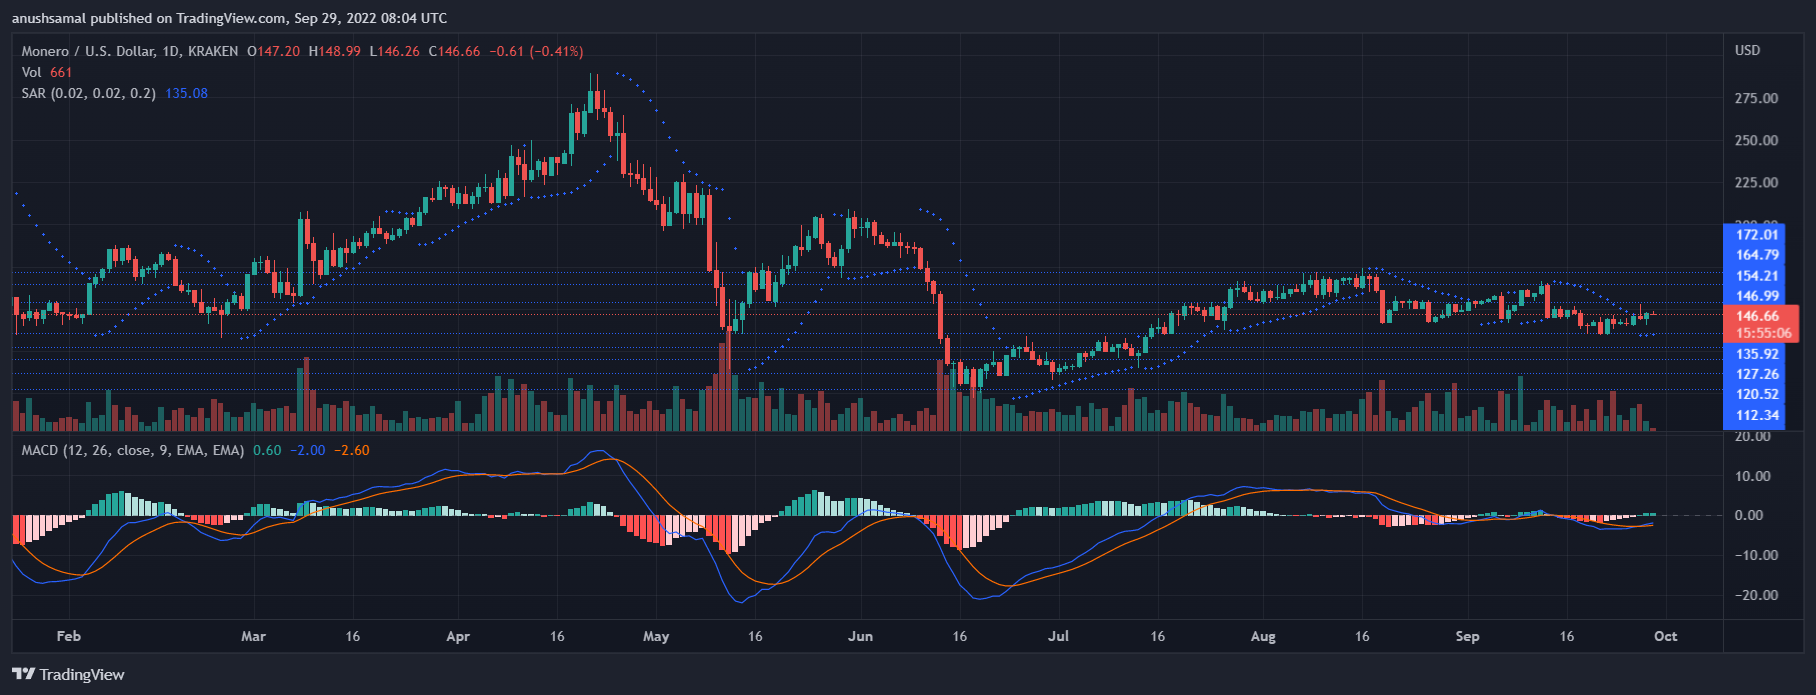Image resolution: width=1816 pixels, height=695 pixels.
Task: Click the price change value −0.61 (−0.41%)
Action: click(536, 51)
